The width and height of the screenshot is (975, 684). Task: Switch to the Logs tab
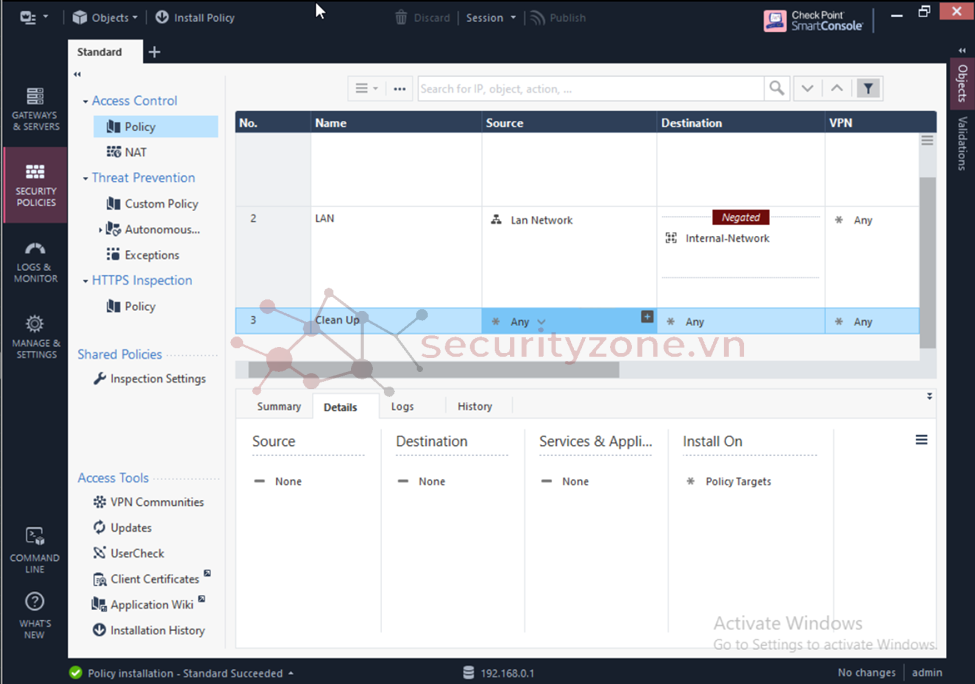[x=402, y=406]
